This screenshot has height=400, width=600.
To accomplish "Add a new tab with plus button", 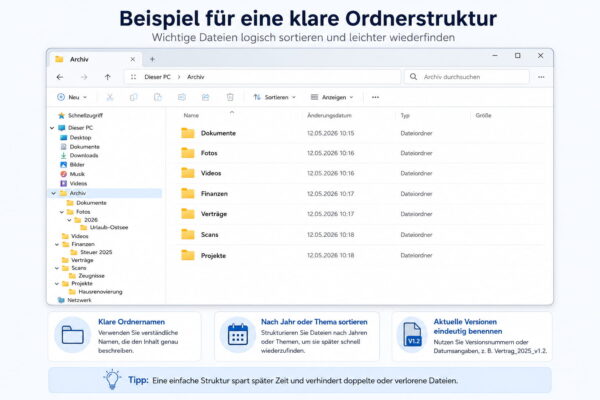I will click(152, 59).
